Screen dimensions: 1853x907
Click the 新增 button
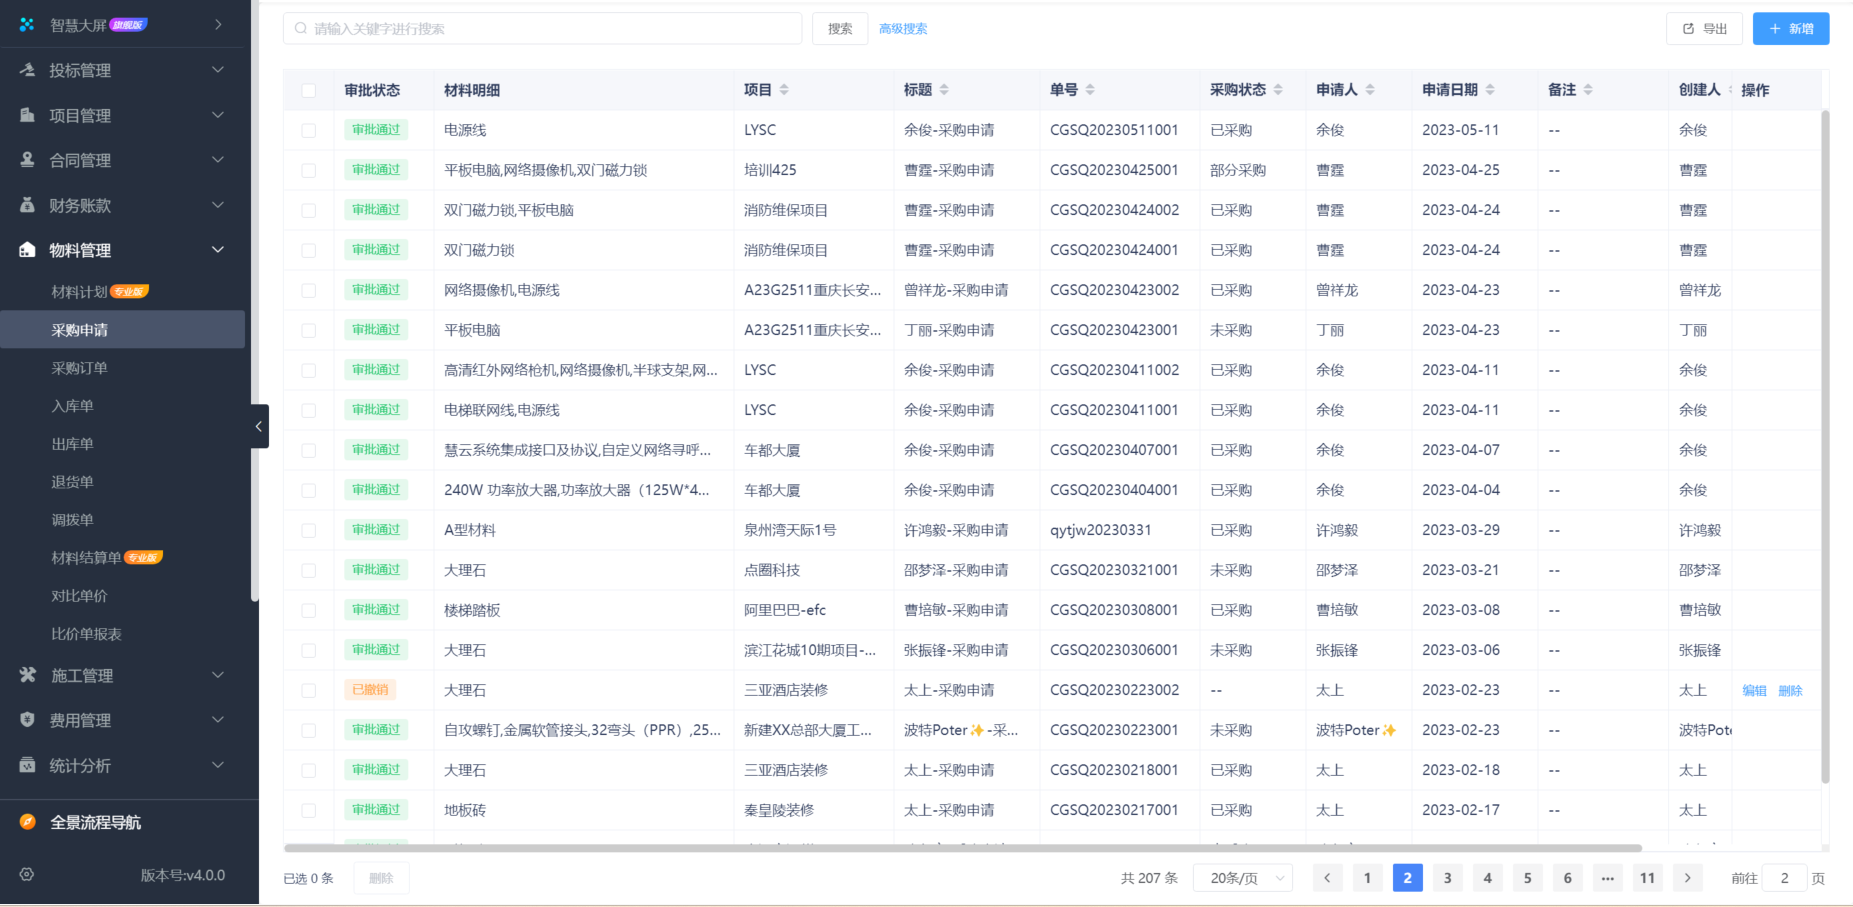[x=1789, y=28]
